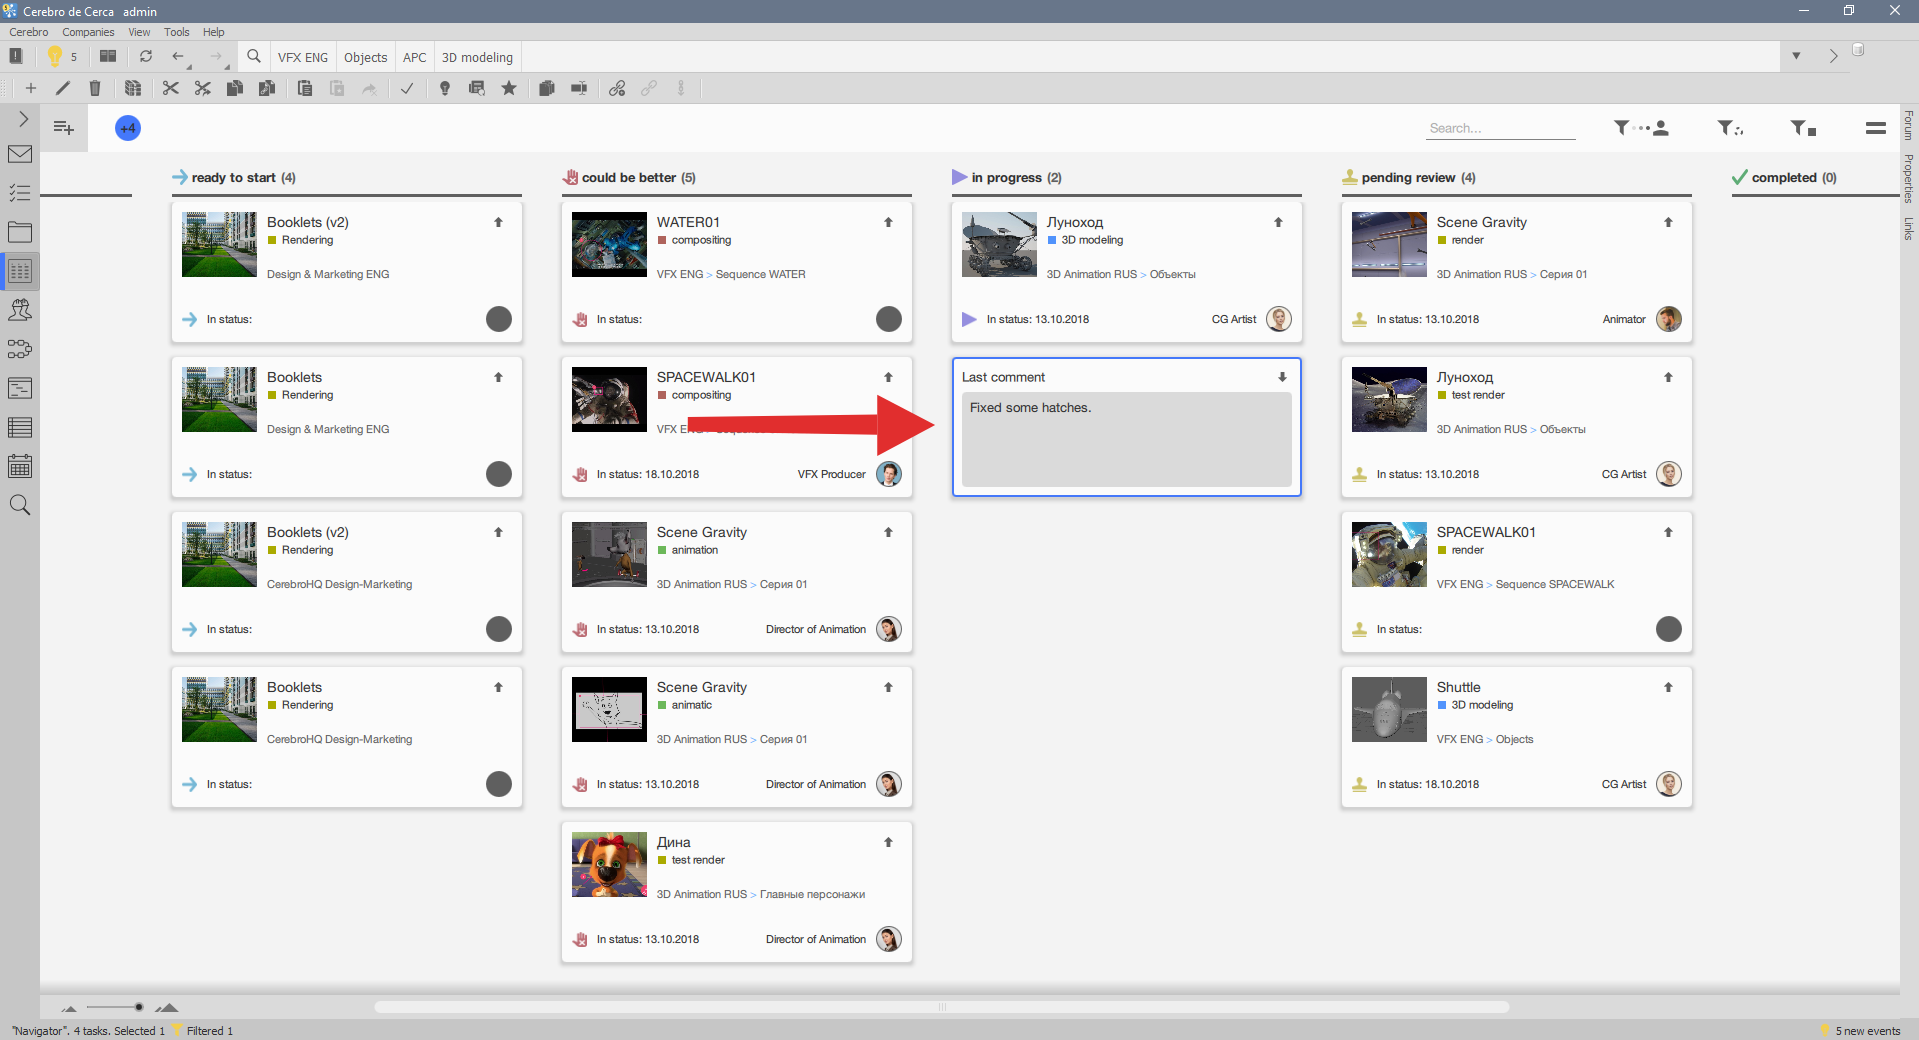This screenshot has width=1919, height=1040.
Task: Toggle the filter by activity funnel icon
Action: (1730, 128)
